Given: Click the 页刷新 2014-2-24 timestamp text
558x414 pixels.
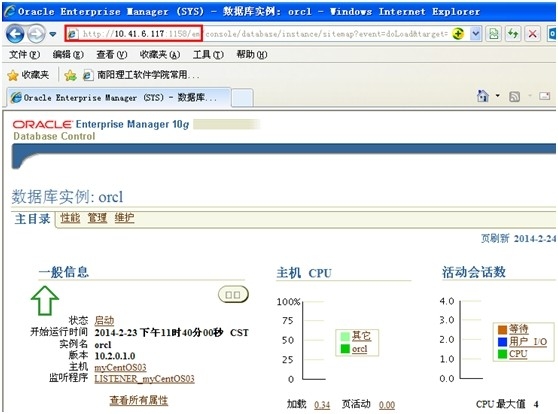Looking at the screenshot, I should [x=518, y=238].
